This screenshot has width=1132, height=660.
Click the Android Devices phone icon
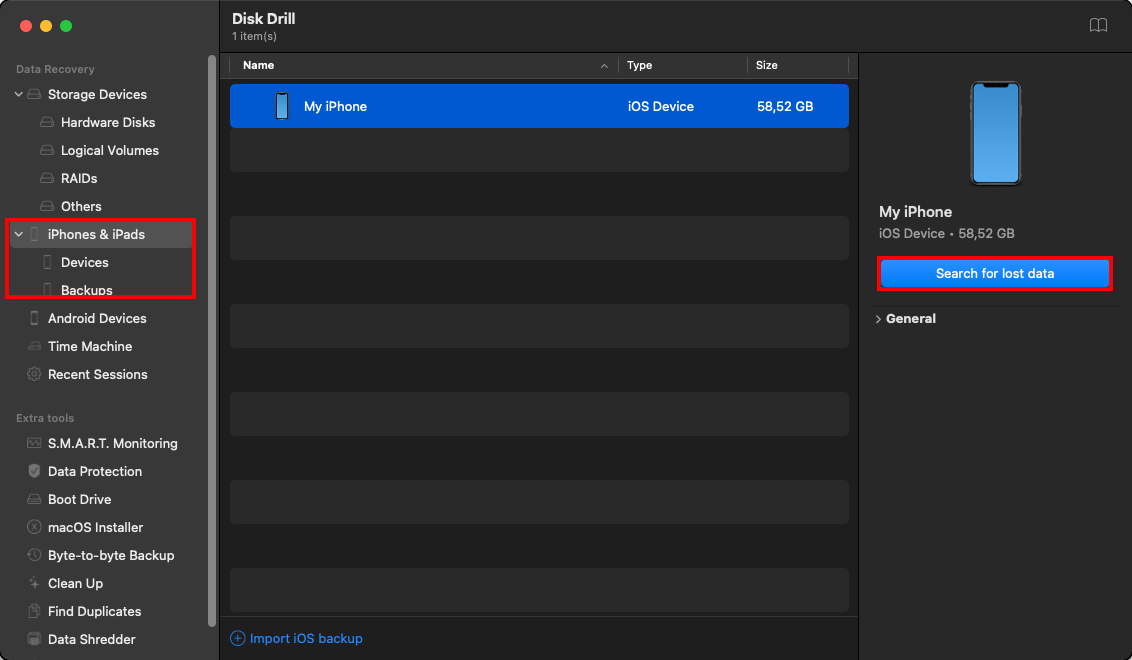pos(34,318)
